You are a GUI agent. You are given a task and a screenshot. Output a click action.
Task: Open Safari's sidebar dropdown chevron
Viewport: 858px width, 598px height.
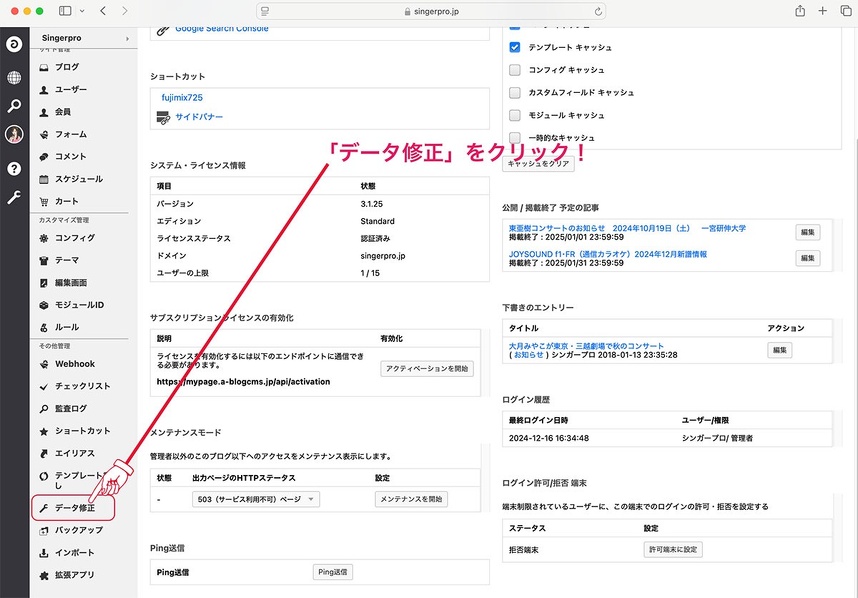pyautogui.click(x=81, y=11)
